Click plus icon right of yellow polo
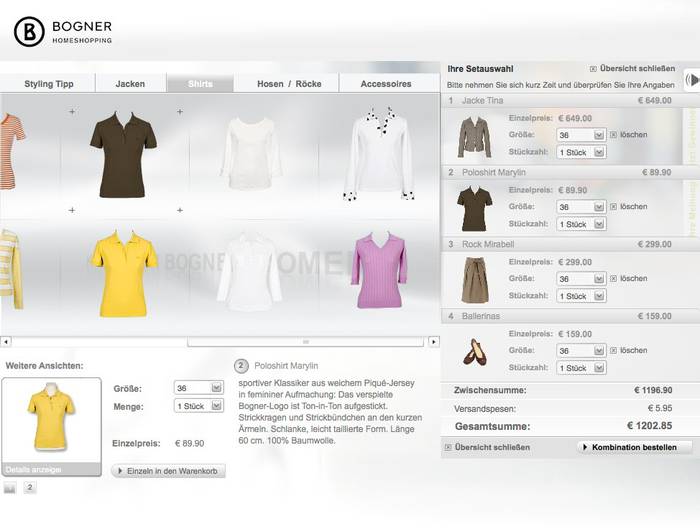Image resolution: width=700 pixels, height=532 pixels. pyautogui.click(x=180, y=210)
